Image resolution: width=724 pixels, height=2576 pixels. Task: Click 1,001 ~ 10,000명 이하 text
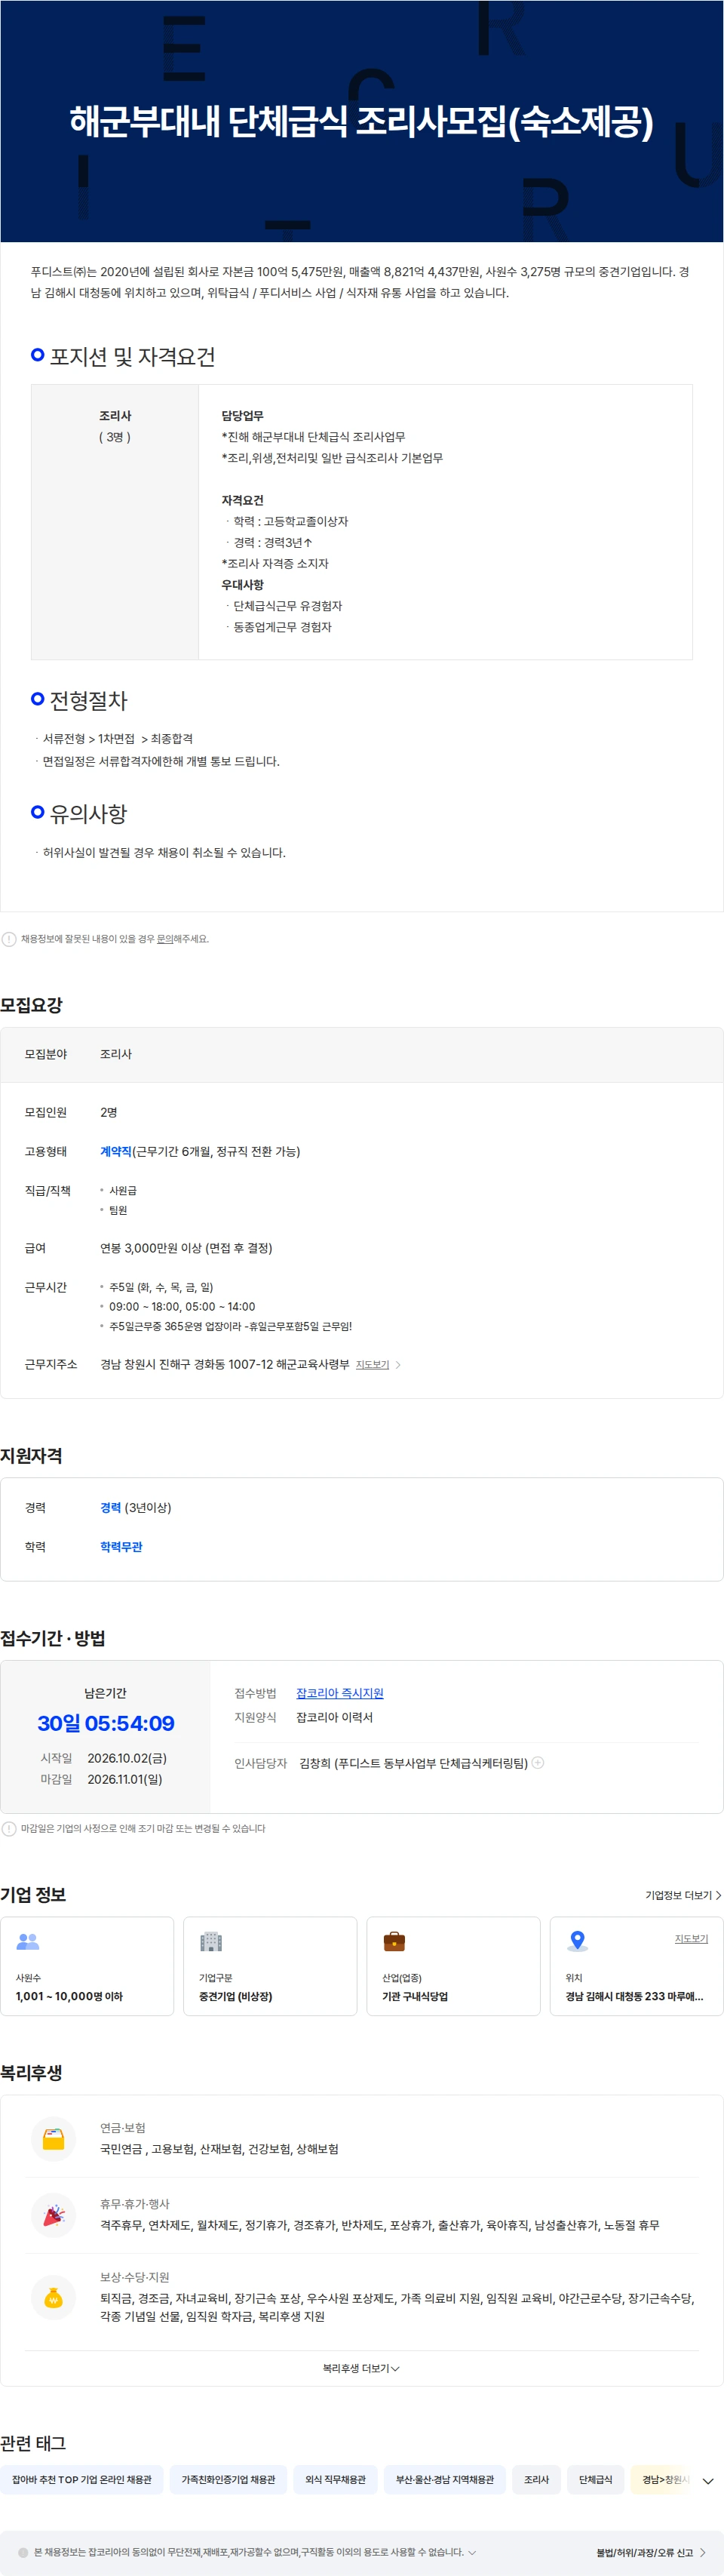pyautogui.click(x=69, y=1997)
